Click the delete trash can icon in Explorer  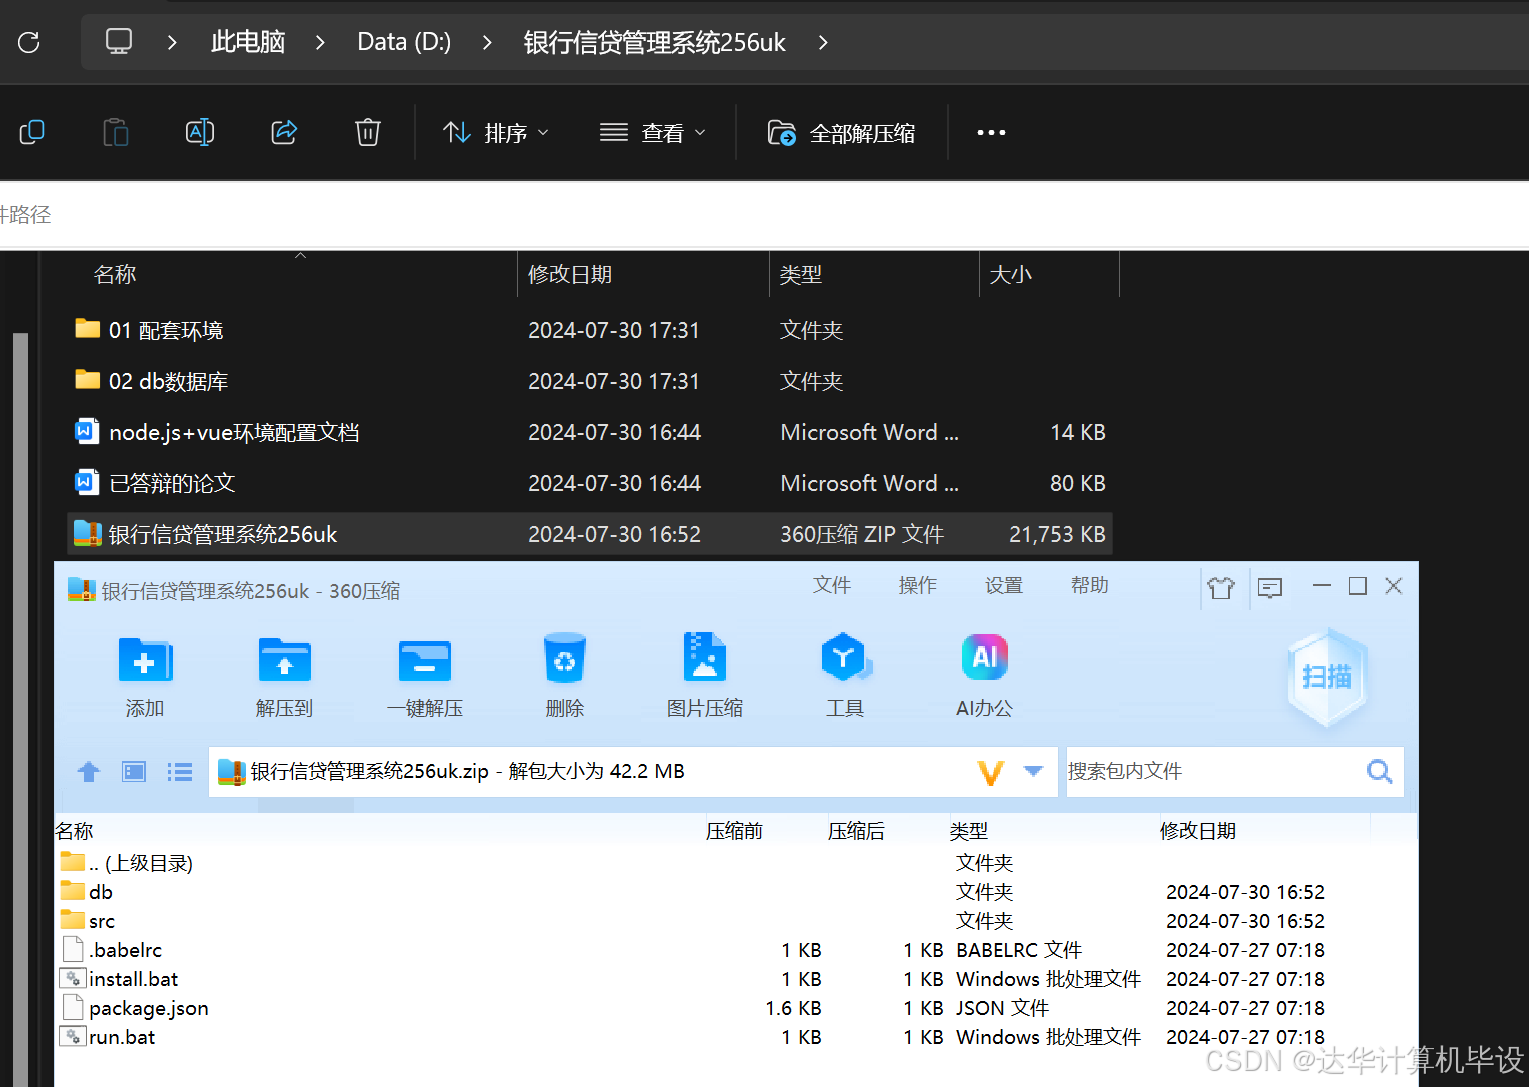(x=368, y=132)
